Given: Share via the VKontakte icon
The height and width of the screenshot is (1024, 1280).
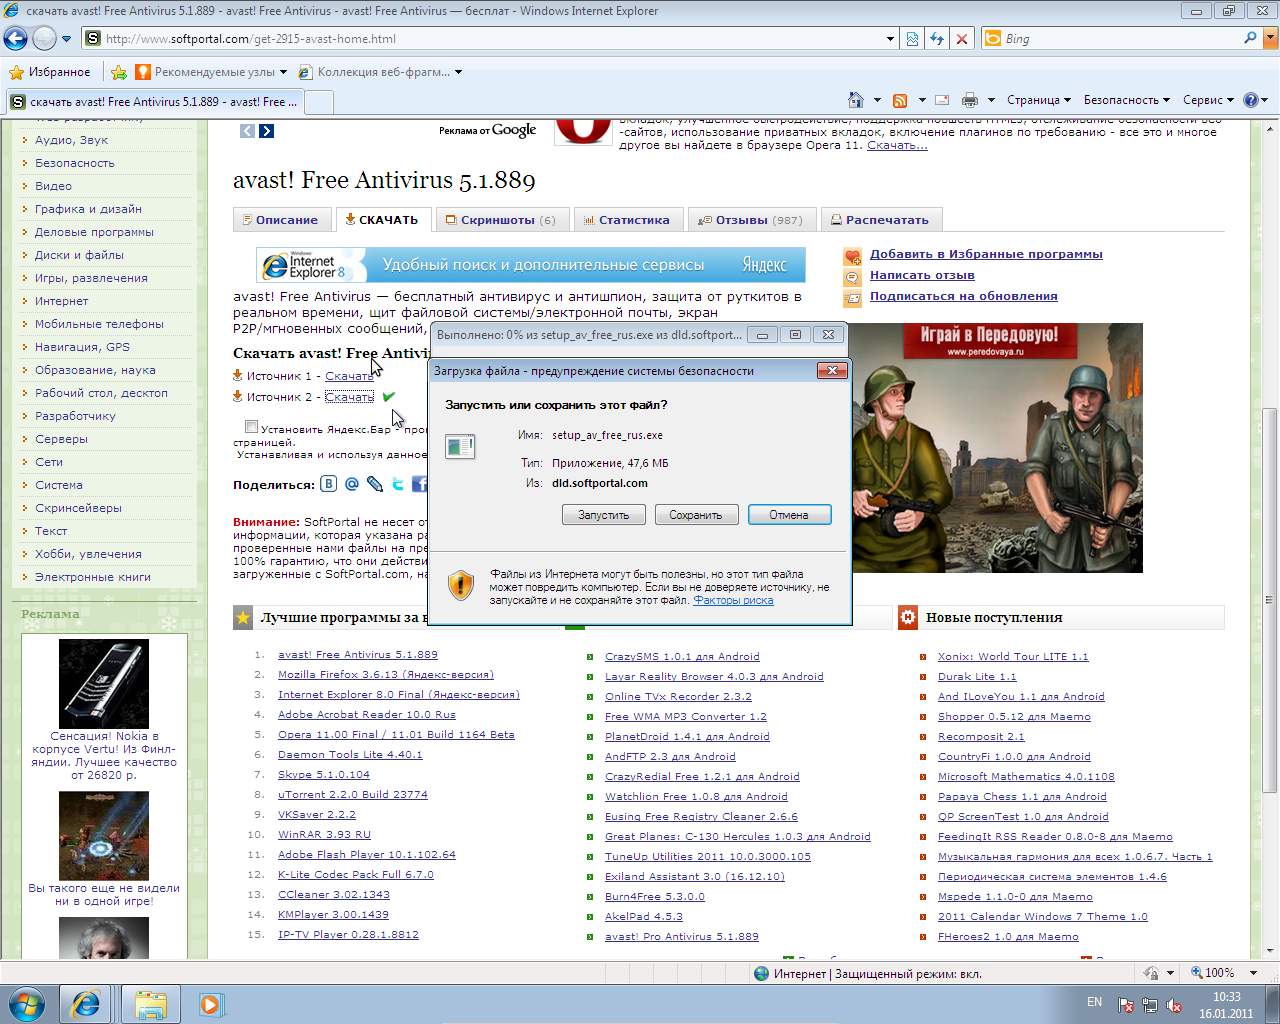Looking at the screenshot, I should tap(328, 484).
